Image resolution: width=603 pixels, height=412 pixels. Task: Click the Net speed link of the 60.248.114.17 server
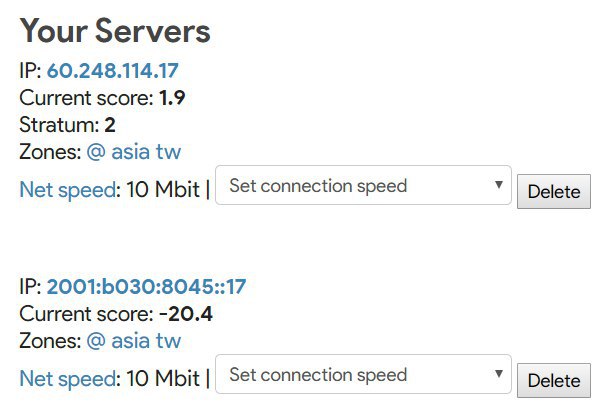[x=68, y=189]
